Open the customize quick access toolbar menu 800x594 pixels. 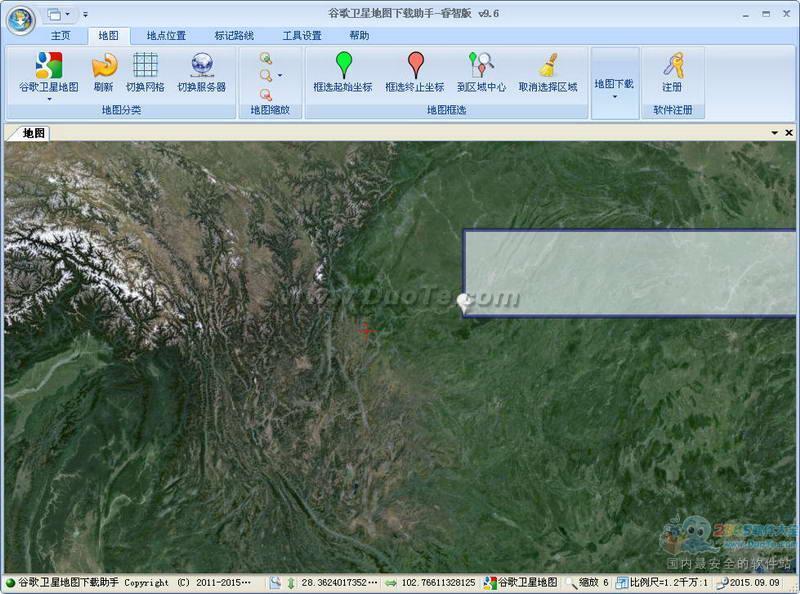pos(85,15)
